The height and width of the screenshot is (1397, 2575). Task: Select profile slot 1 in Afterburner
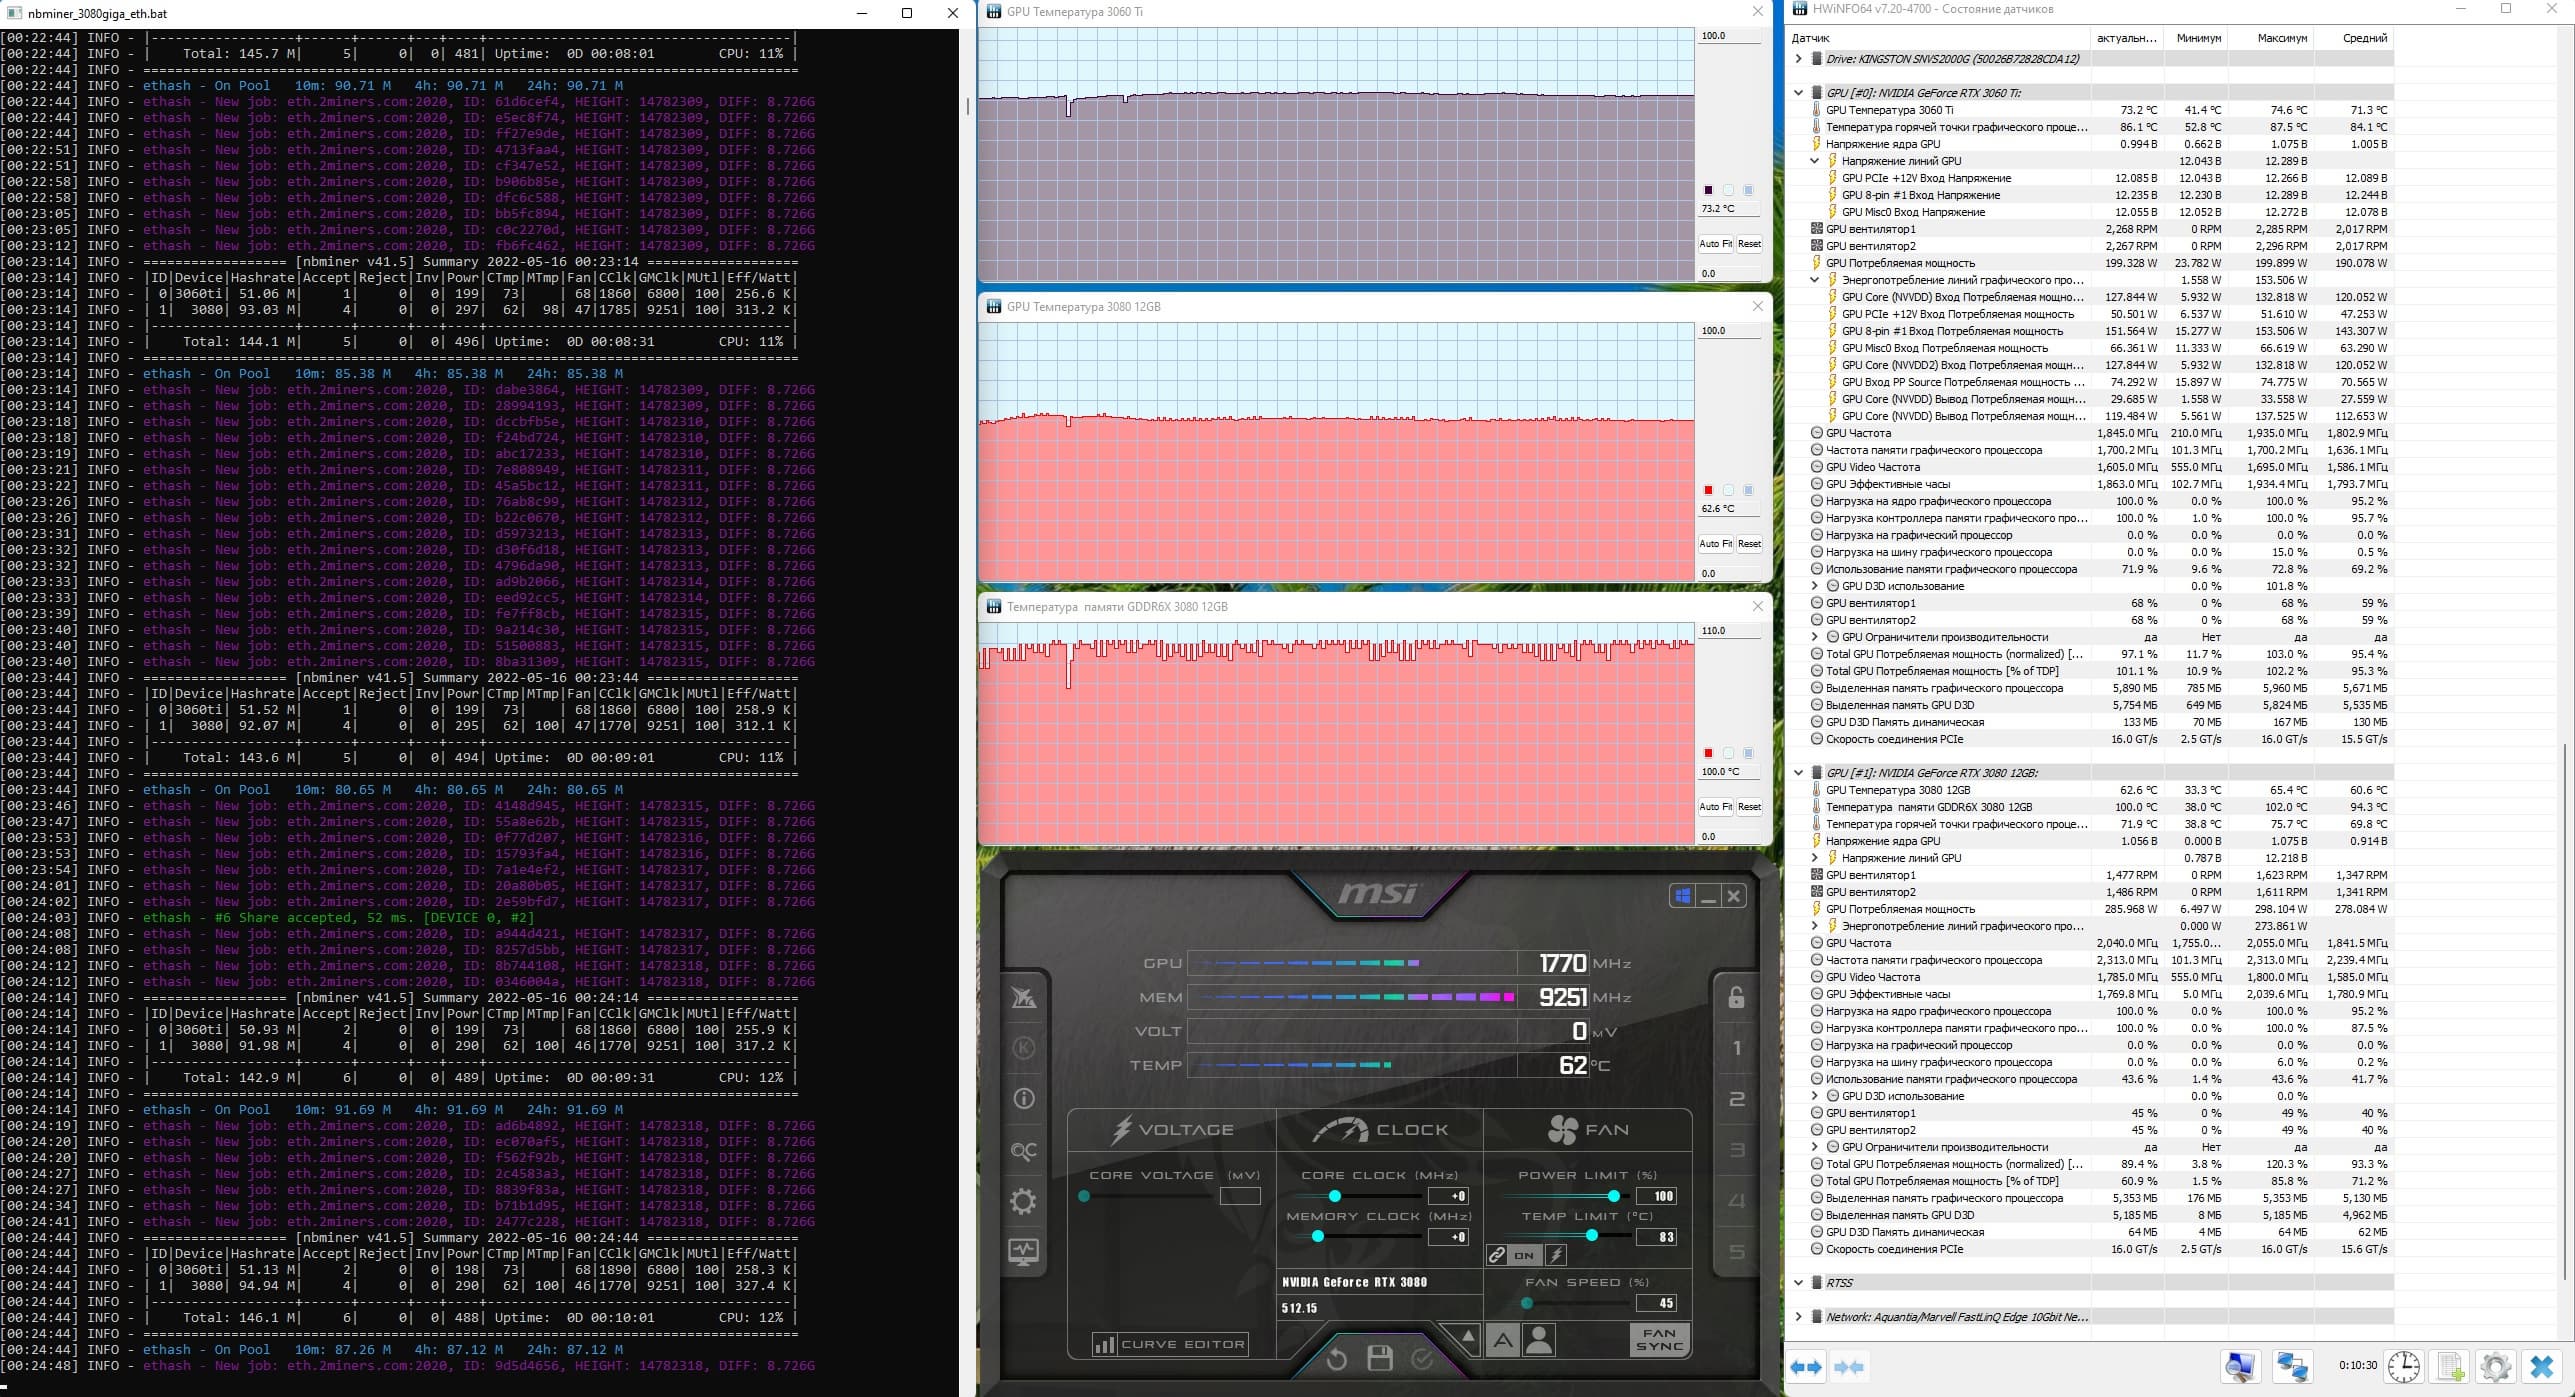(x=1736, y=1048)
